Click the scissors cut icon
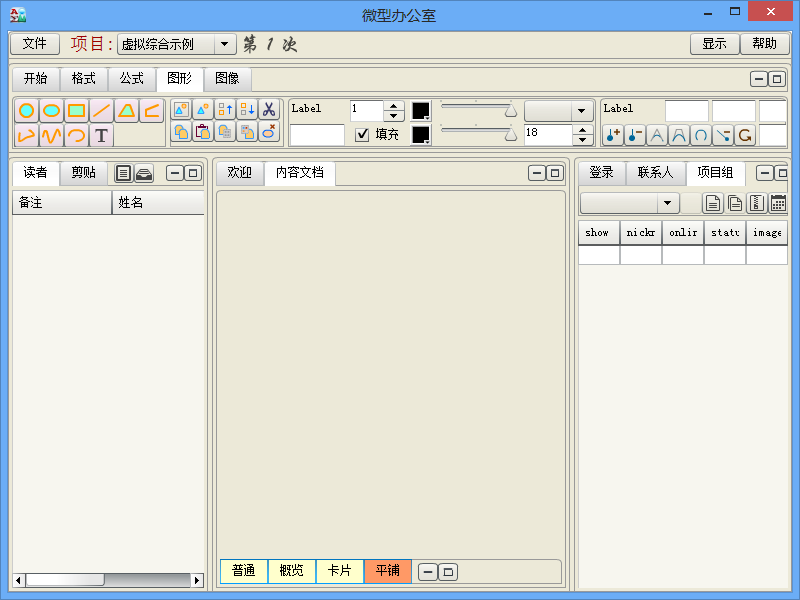Viewport: 800px width, 600px height. click(269, 109)
